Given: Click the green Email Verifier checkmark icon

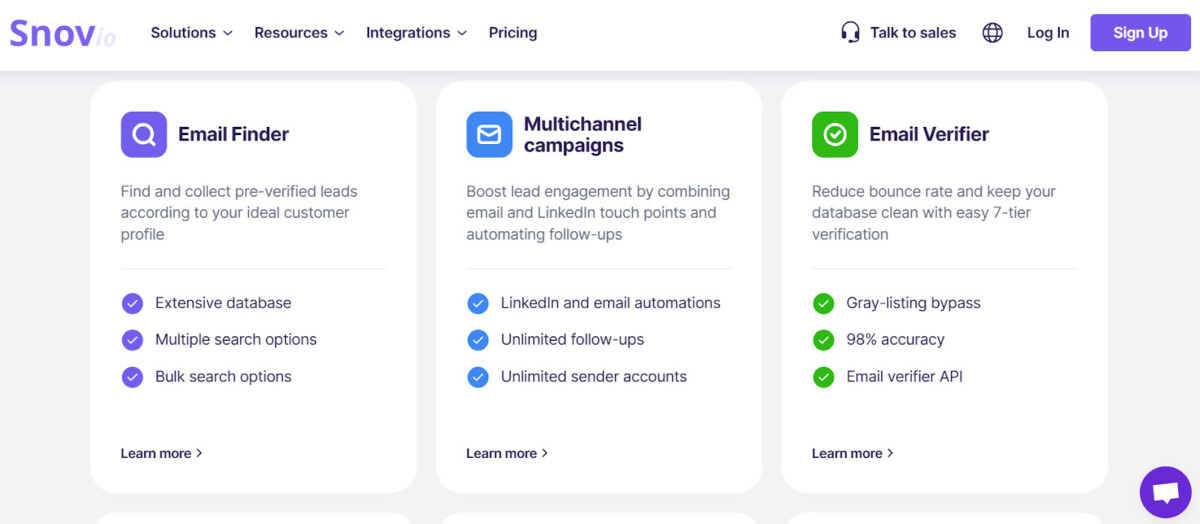Looking at the screenshot, I should click(x=835, y=134).
